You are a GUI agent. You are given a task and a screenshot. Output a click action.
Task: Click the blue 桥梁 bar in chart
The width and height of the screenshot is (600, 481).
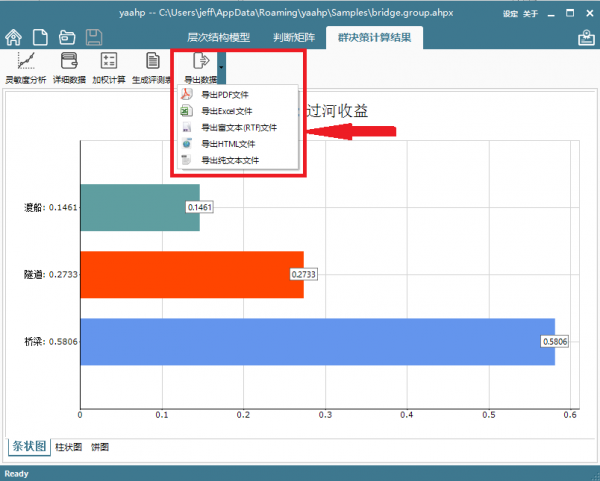click(x=316, y=342)
